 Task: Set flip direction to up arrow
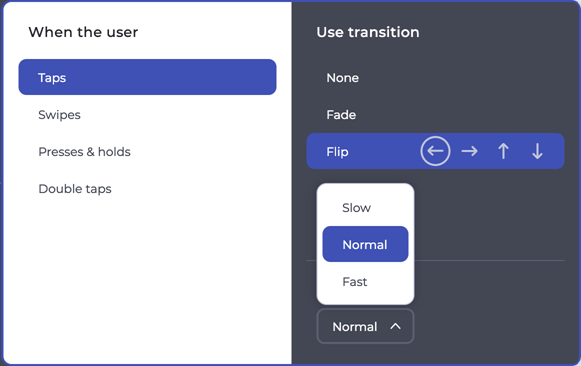(503, 151)
